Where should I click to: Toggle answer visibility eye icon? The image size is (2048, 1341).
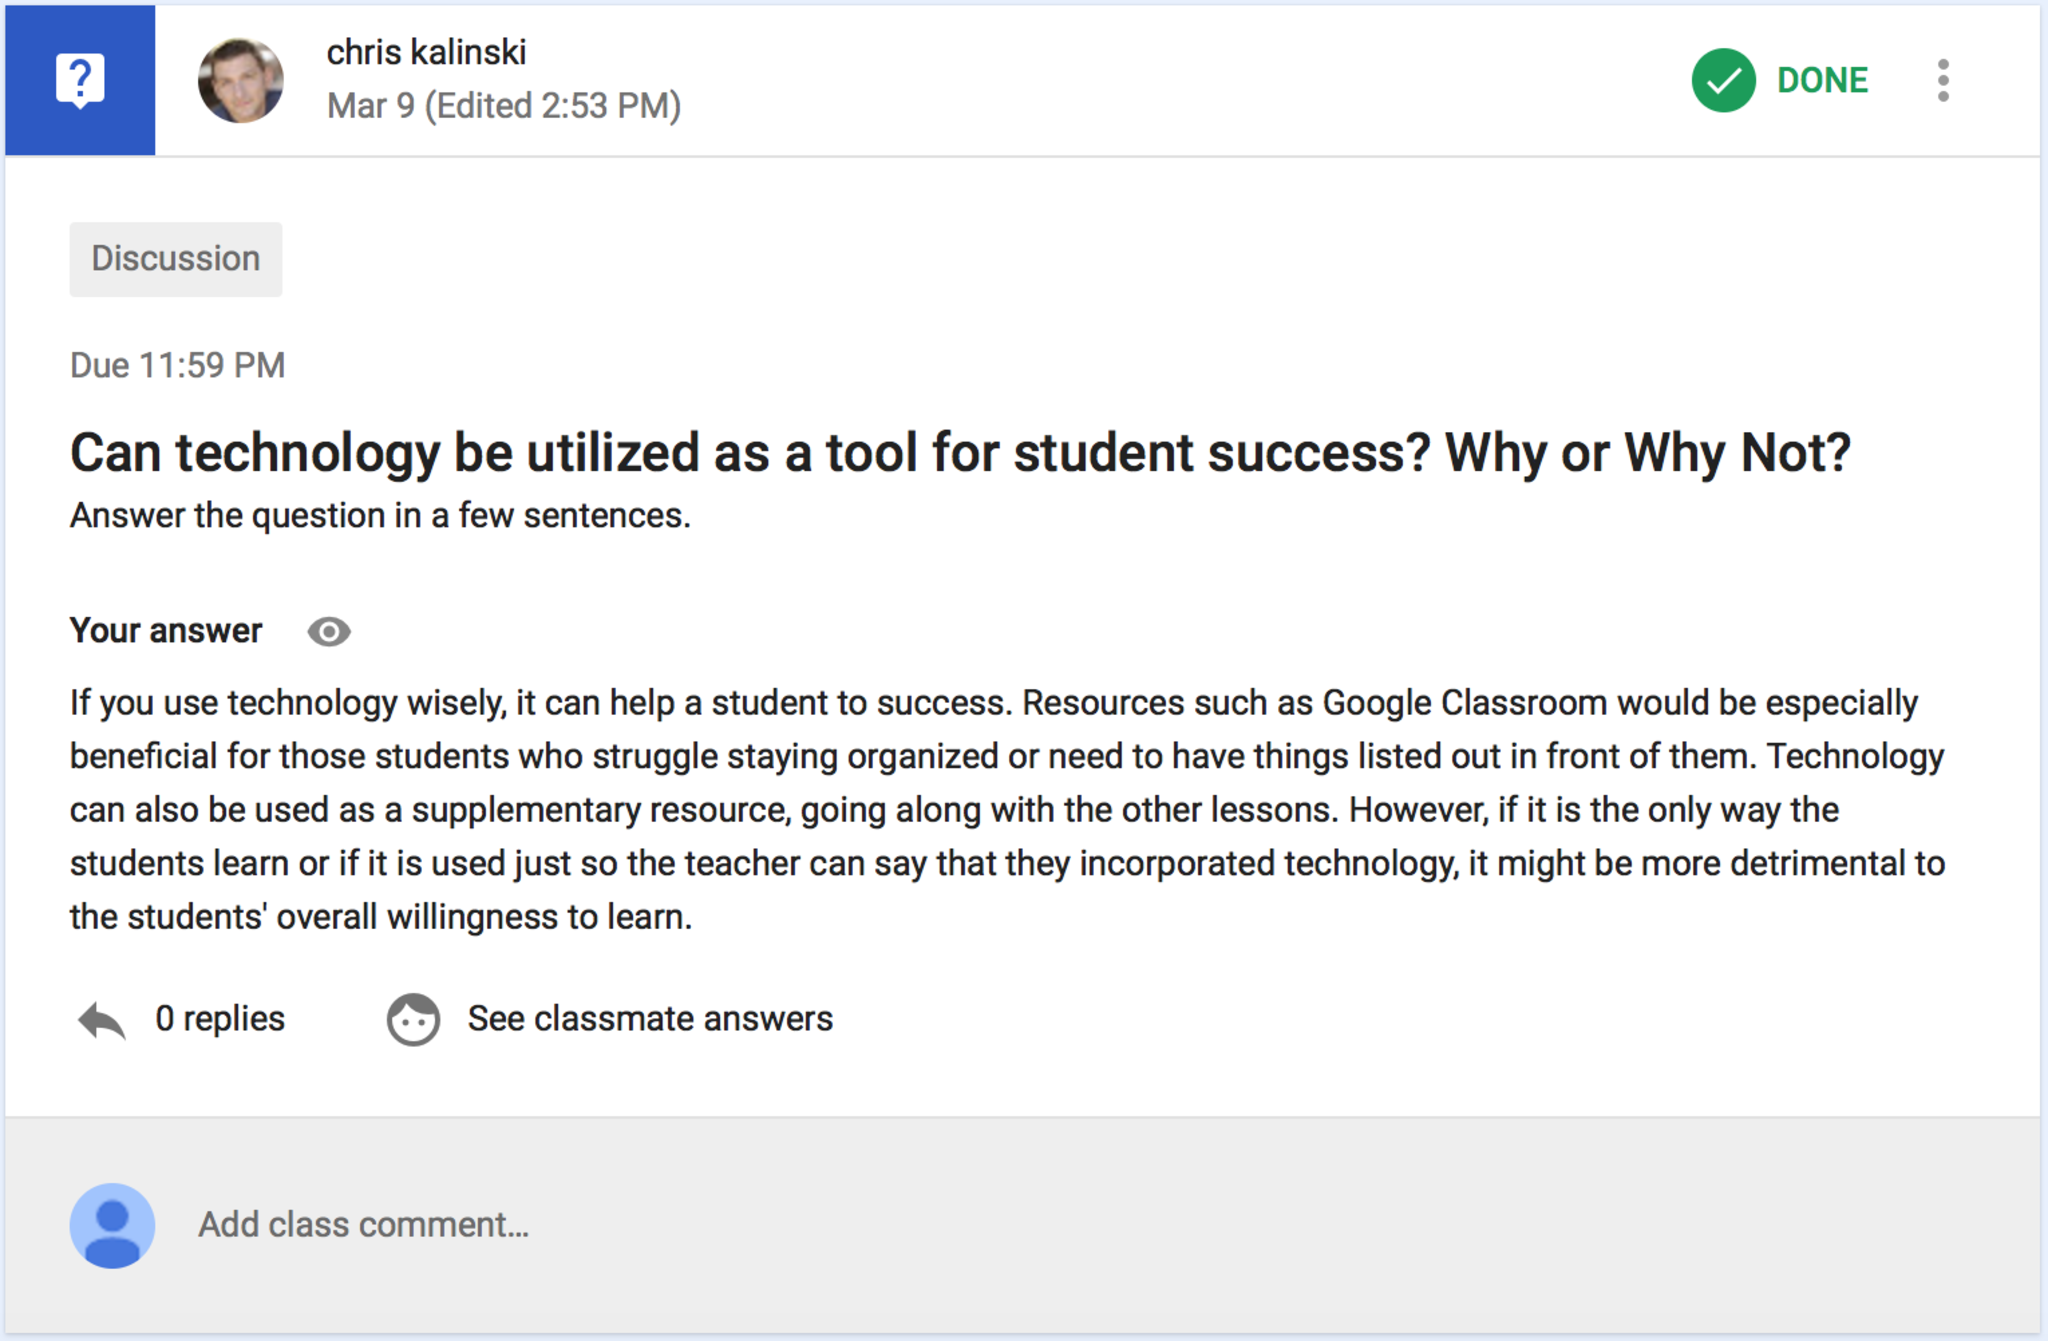tap(329, 632)
